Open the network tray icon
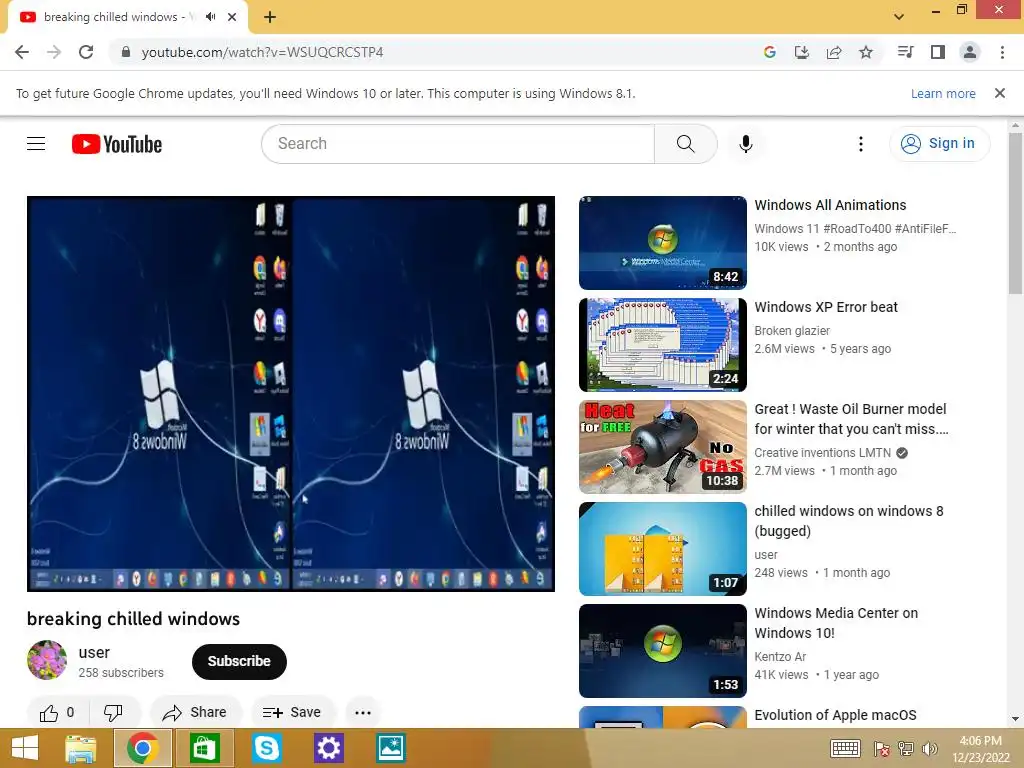This screenshot has height=768, width=1024. point(906,748)
